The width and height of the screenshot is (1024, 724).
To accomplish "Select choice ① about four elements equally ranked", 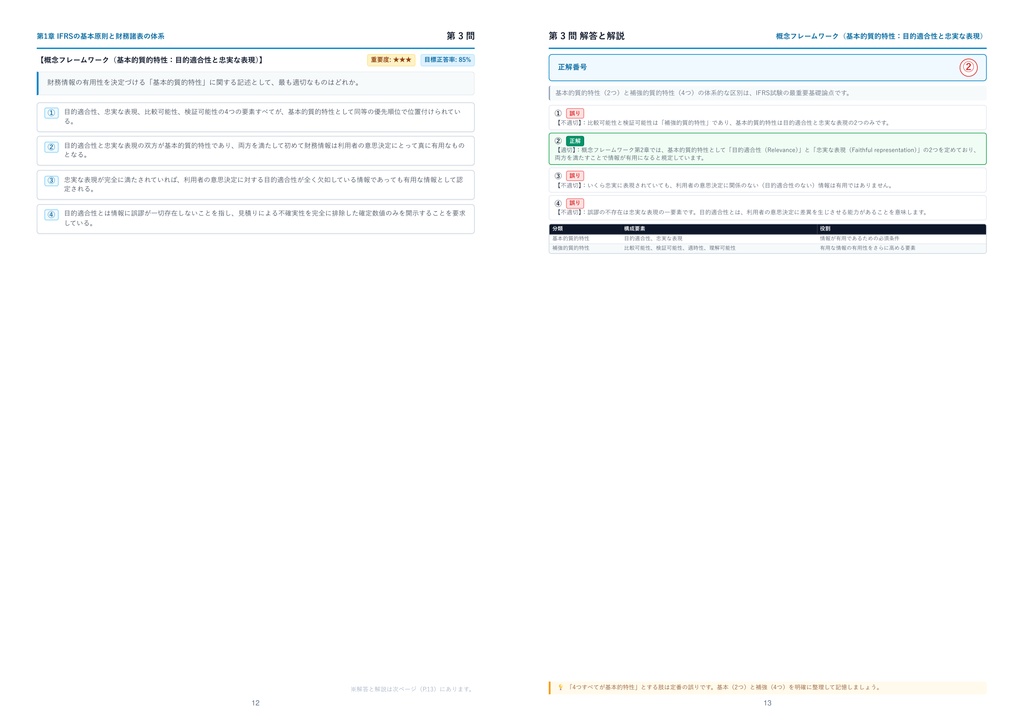I will (255, 117).
